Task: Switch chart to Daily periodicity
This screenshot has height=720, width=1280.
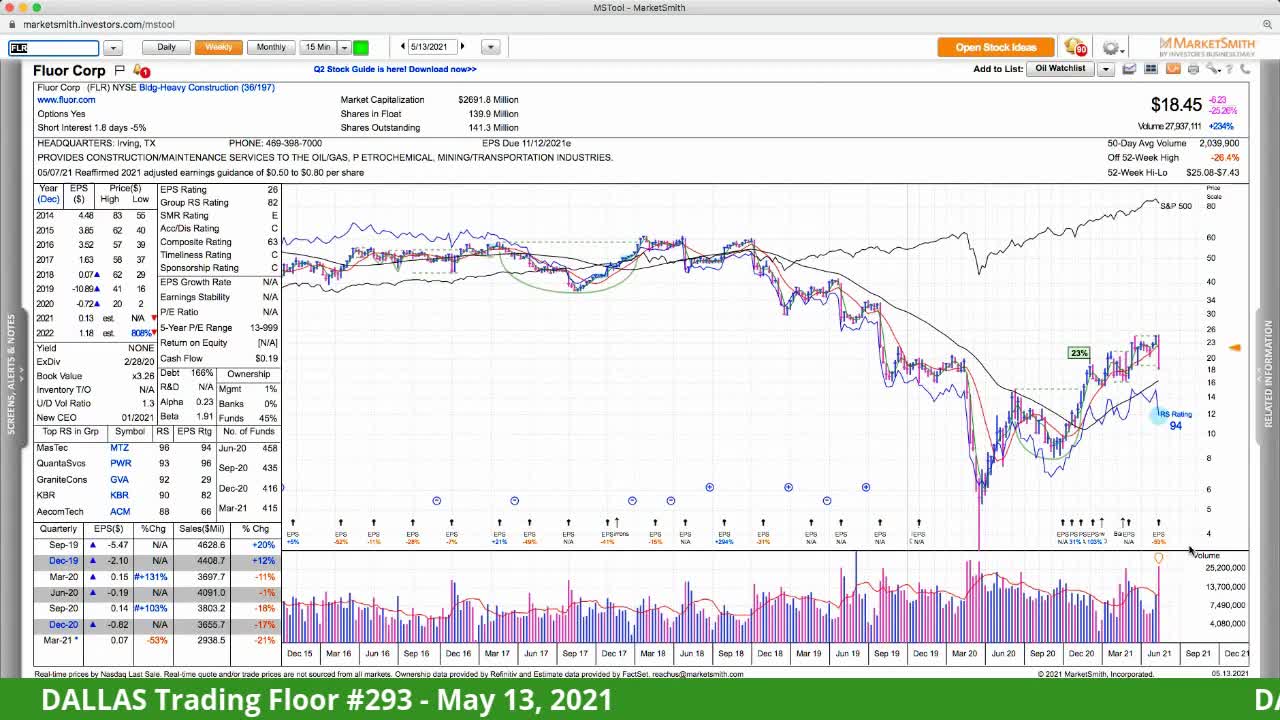Action: pyautogui.click(x=166, y=47)
